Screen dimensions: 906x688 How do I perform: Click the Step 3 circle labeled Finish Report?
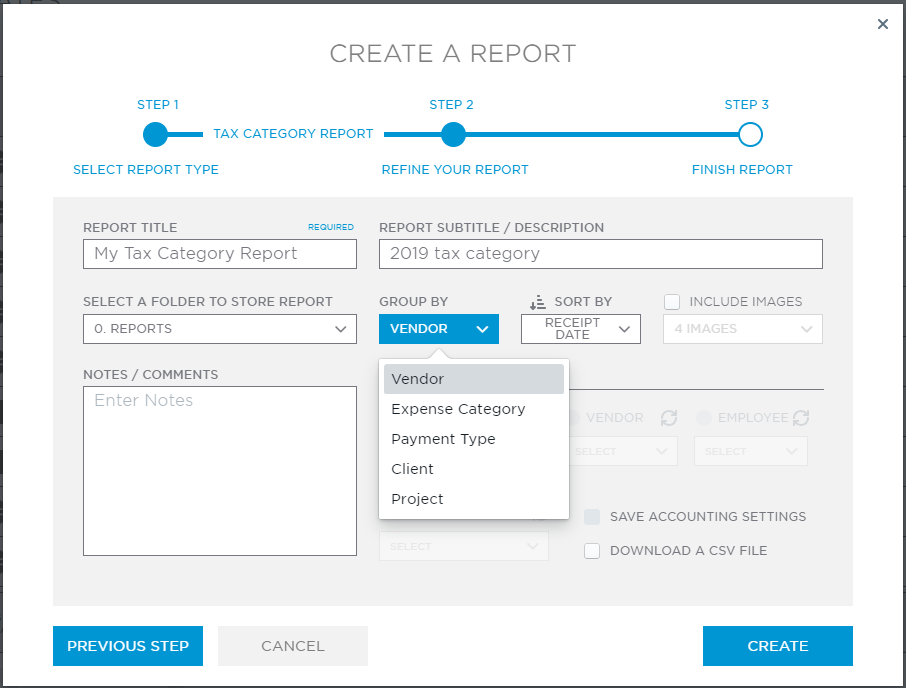(x=749, y=134)
